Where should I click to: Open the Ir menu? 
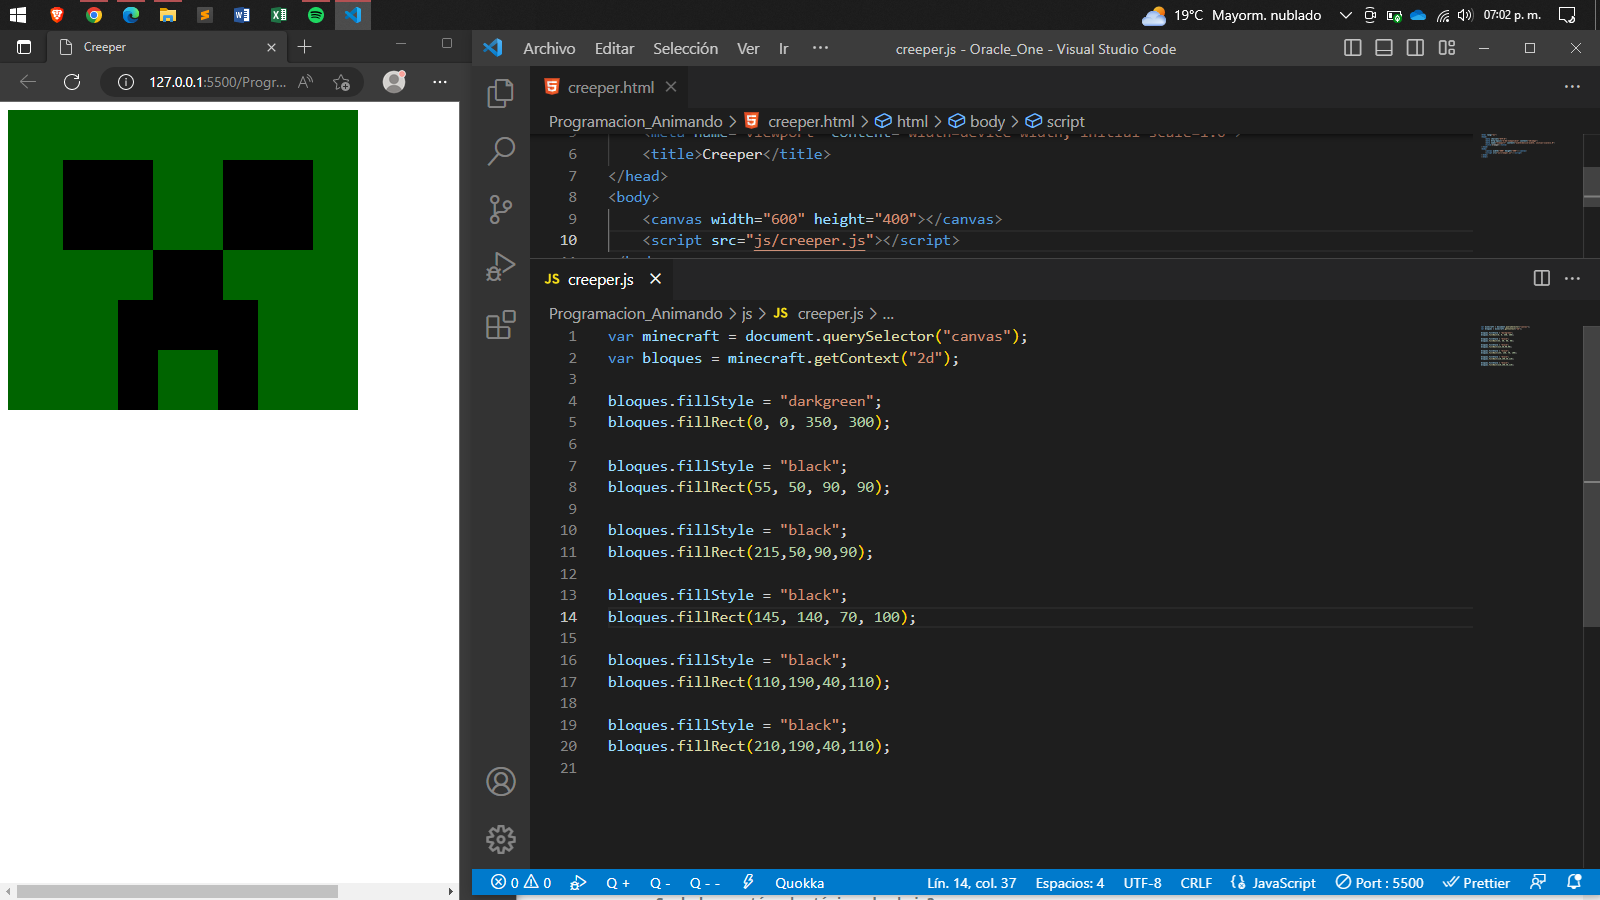click(x=784, y=48)
